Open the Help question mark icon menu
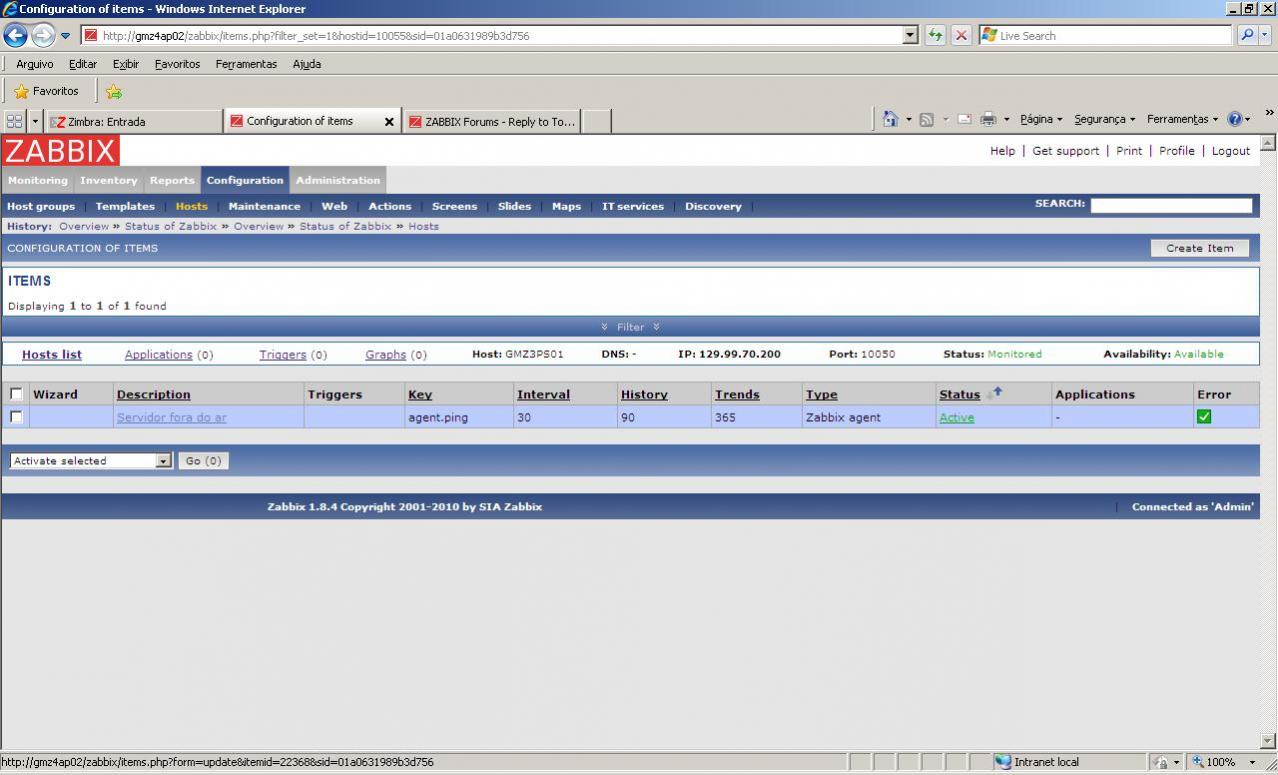Image resolution: width=1278 pixels, height=775 pixels. coord(1235,119)
